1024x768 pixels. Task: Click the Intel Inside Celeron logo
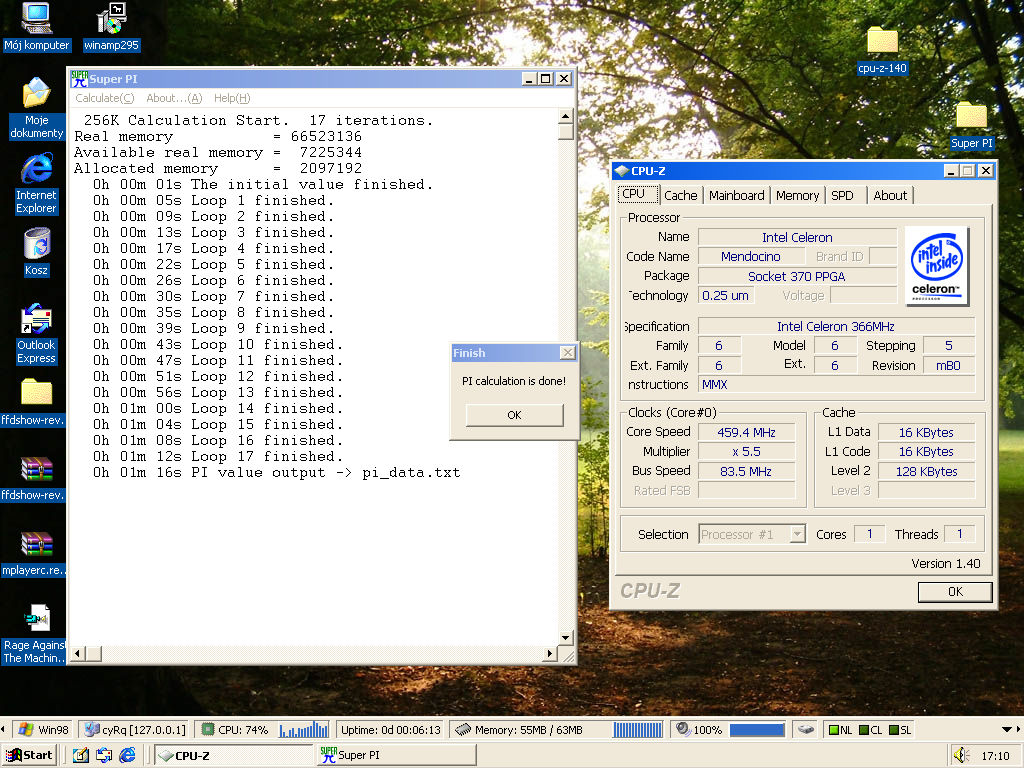click(x=936, y=266)
